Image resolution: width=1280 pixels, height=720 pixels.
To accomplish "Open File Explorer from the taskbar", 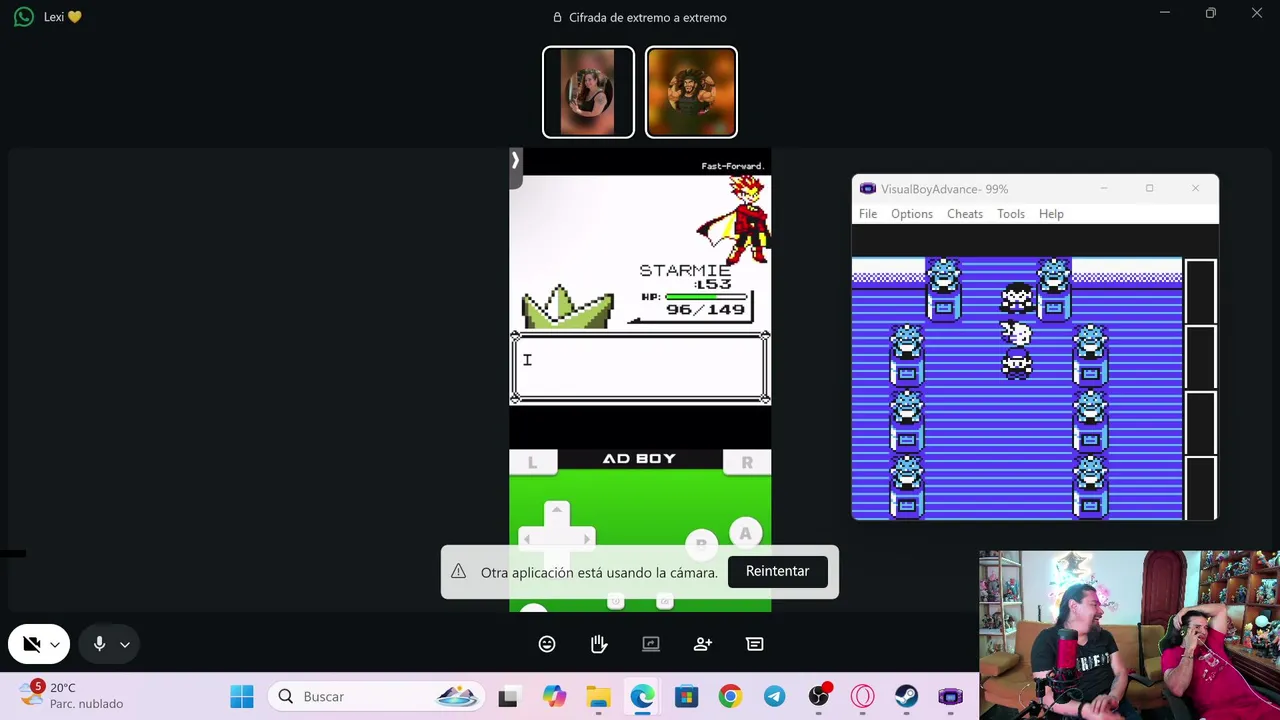I will [x=598, y=696].
